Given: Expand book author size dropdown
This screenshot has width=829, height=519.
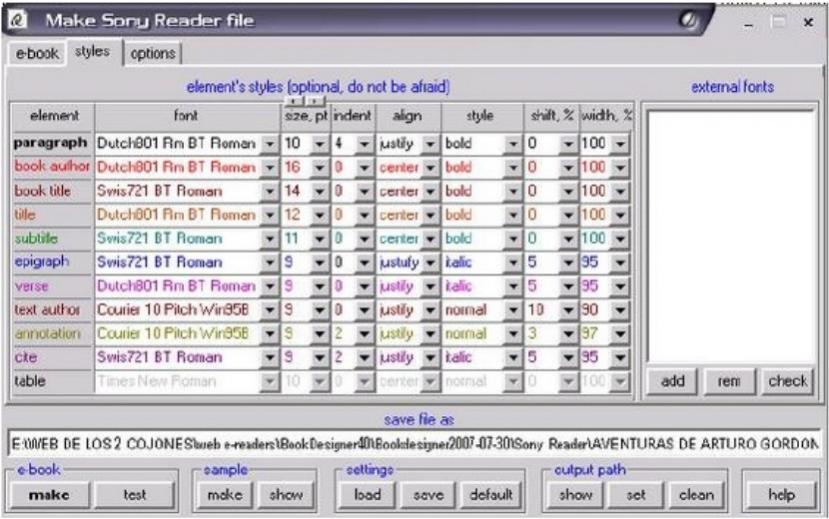Looking at the screenshot, I should 319,168.
